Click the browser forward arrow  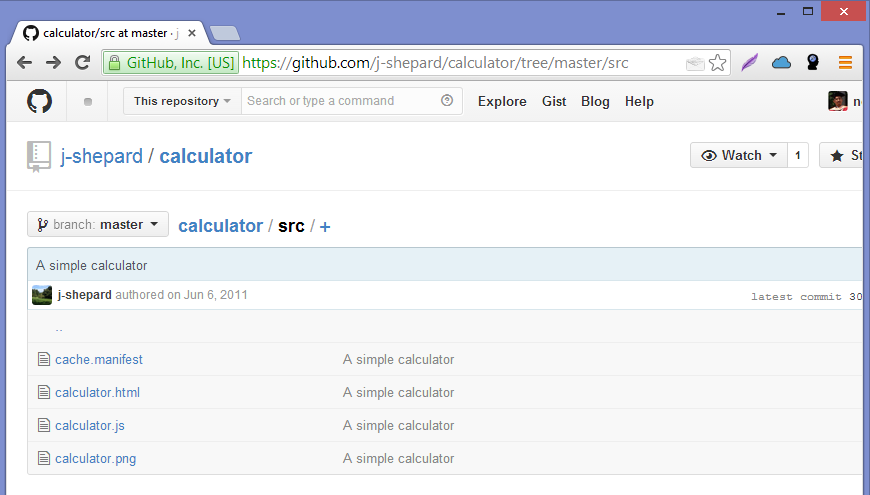pos(54,63)
